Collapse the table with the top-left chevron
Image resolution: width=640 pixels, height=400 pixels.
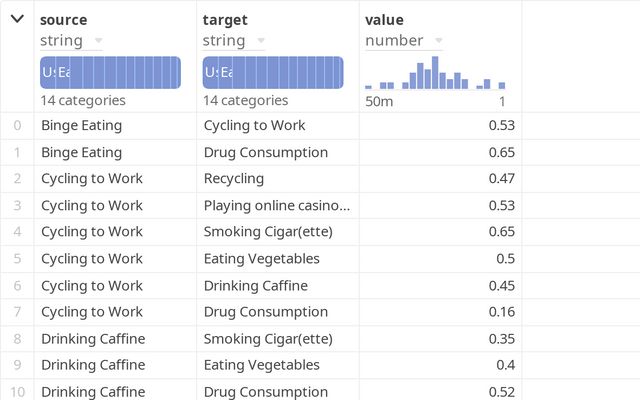(x=17, y=19)
